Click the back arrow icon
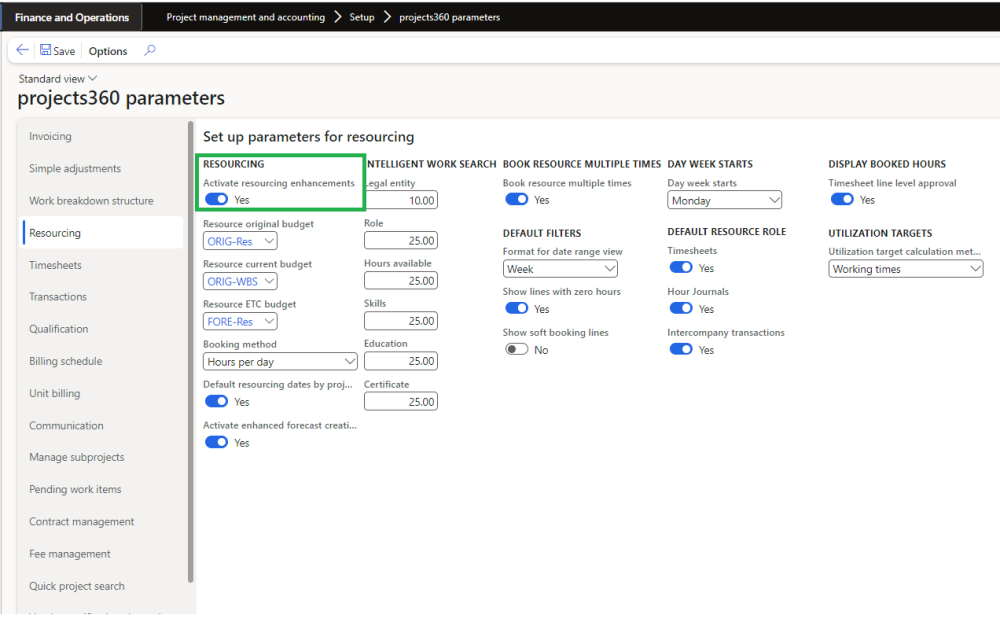1000x622 pixels. pos(23,51)
